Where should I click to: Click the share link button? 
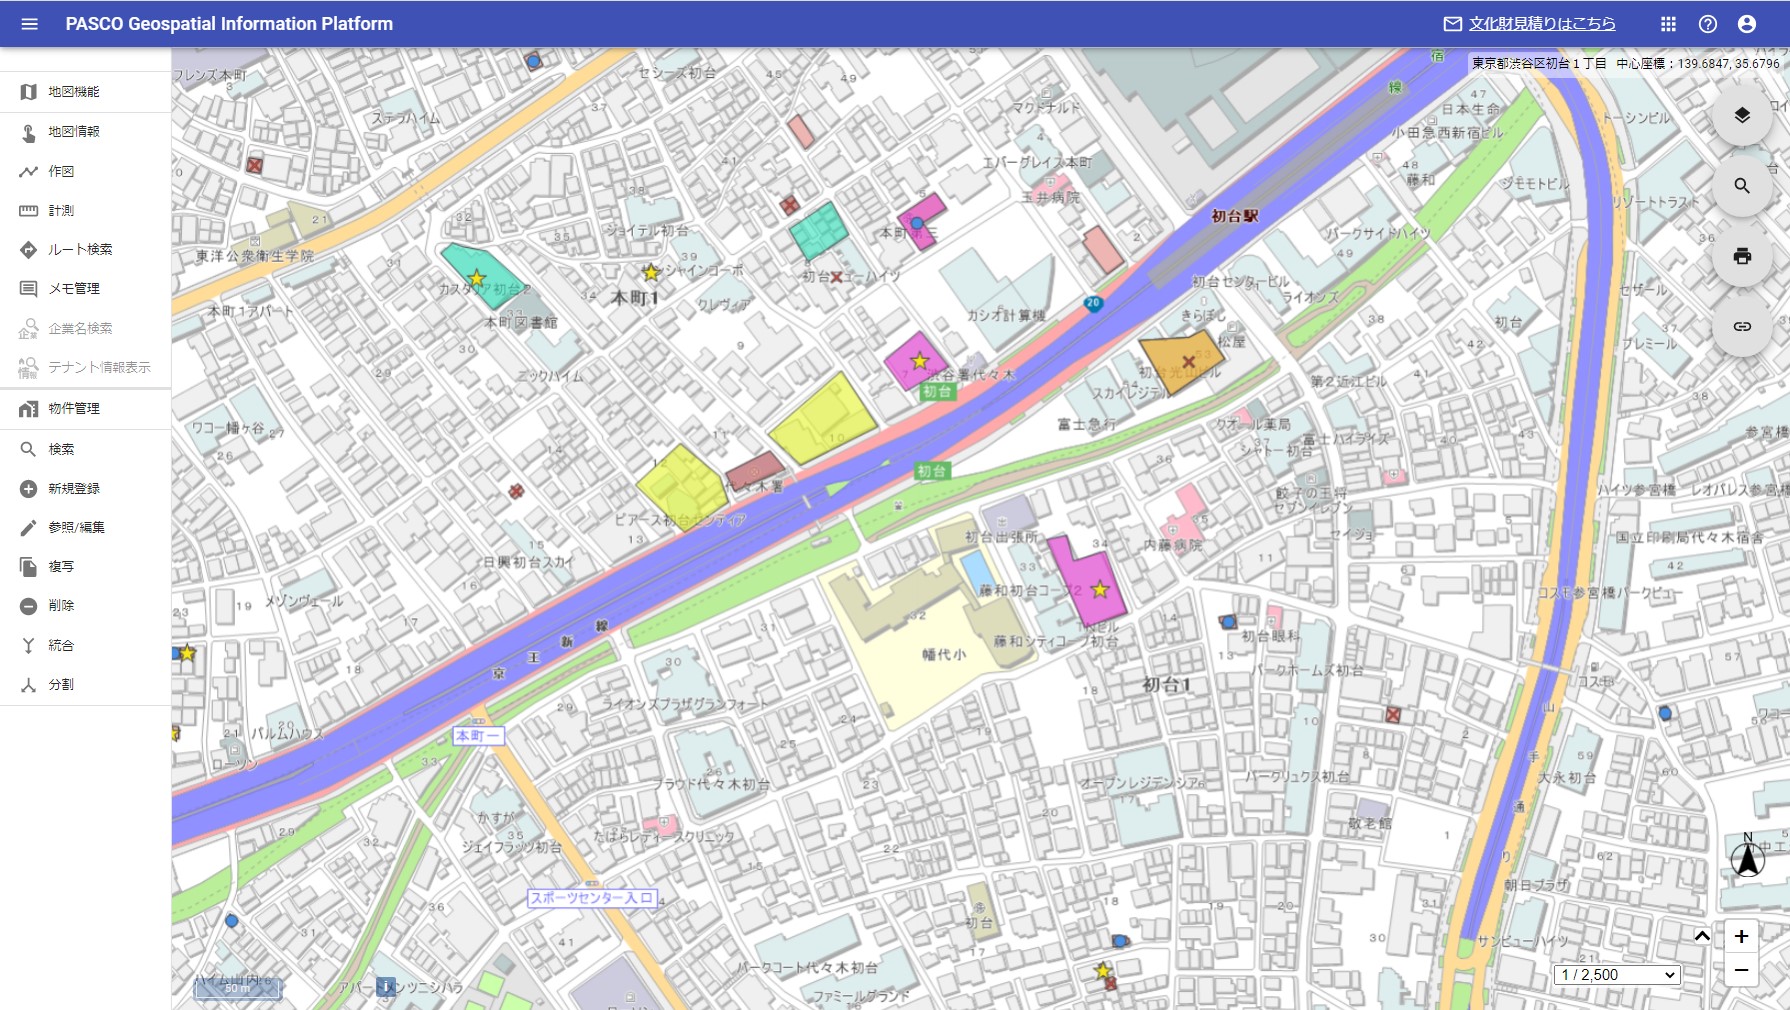point(1742,326)
